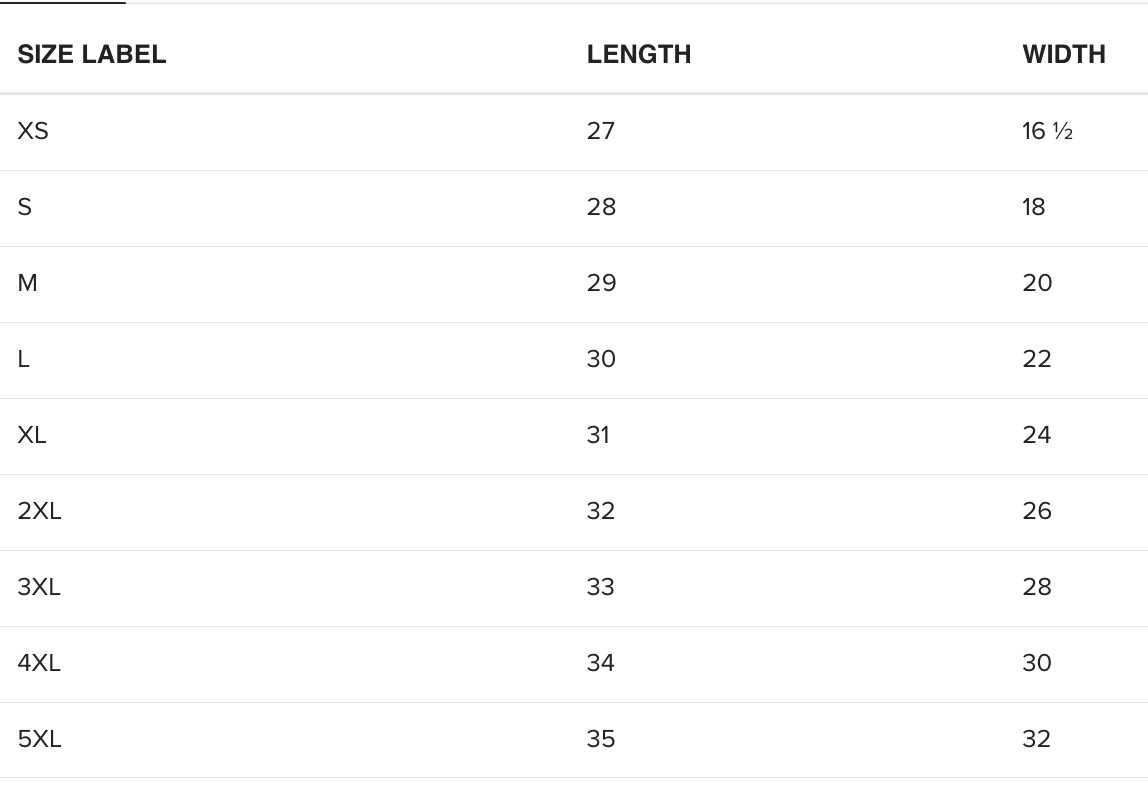Screen dimensions: 1148x792
Task: Click length value 27 in XS row
Action: pyautogui.click(x=601, y=131)
